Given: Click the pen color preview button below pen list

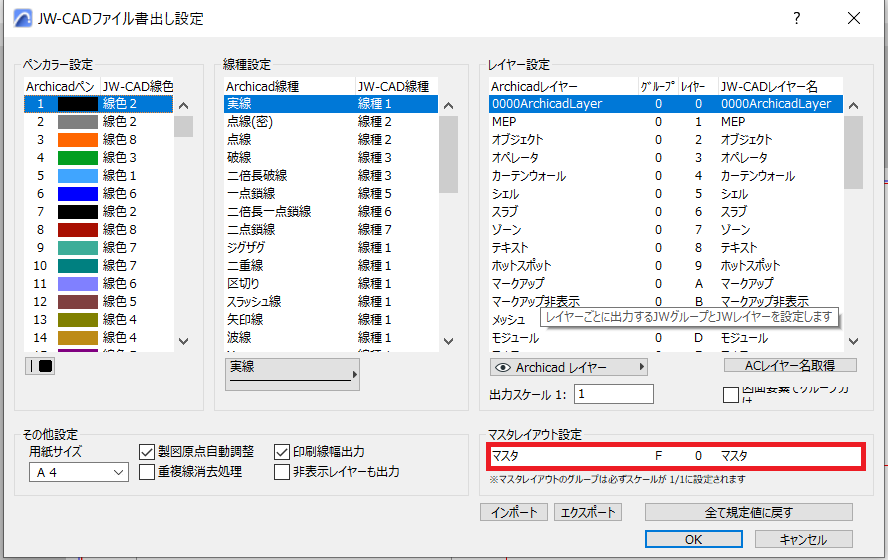Looking at the screenshot, I should tap(40, 366).
